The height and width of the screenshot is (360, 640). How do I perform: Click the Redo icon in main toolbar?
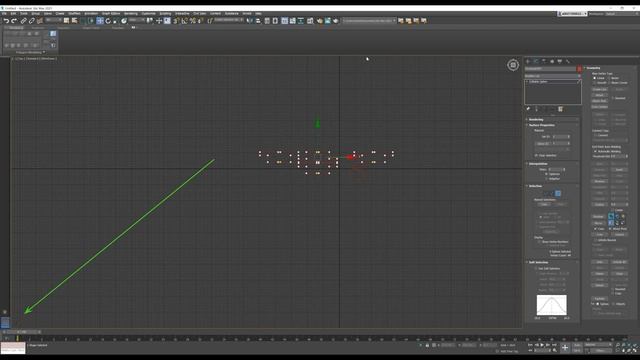click(14, 20)
